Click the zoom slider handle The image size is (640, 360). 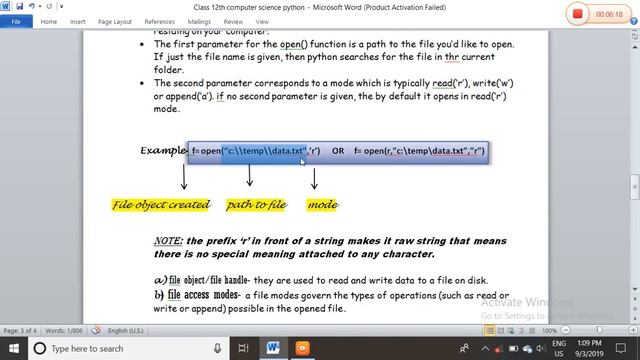[x=599, y=330]
